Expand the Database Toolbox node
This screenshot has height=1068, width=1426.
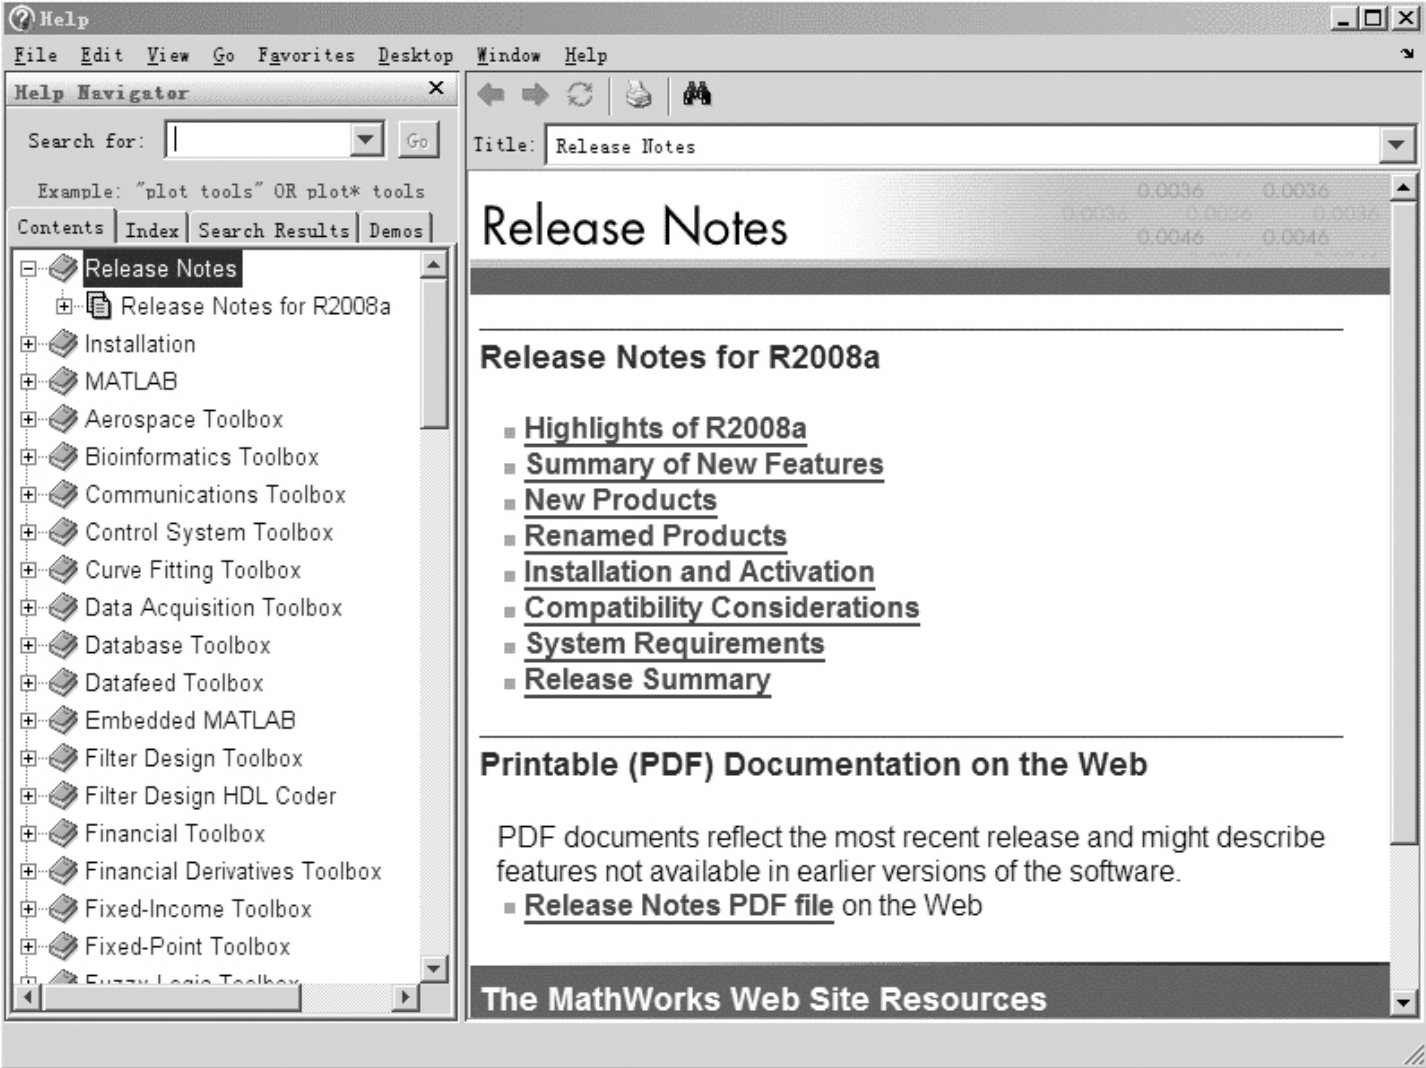[x=28, y=645]
